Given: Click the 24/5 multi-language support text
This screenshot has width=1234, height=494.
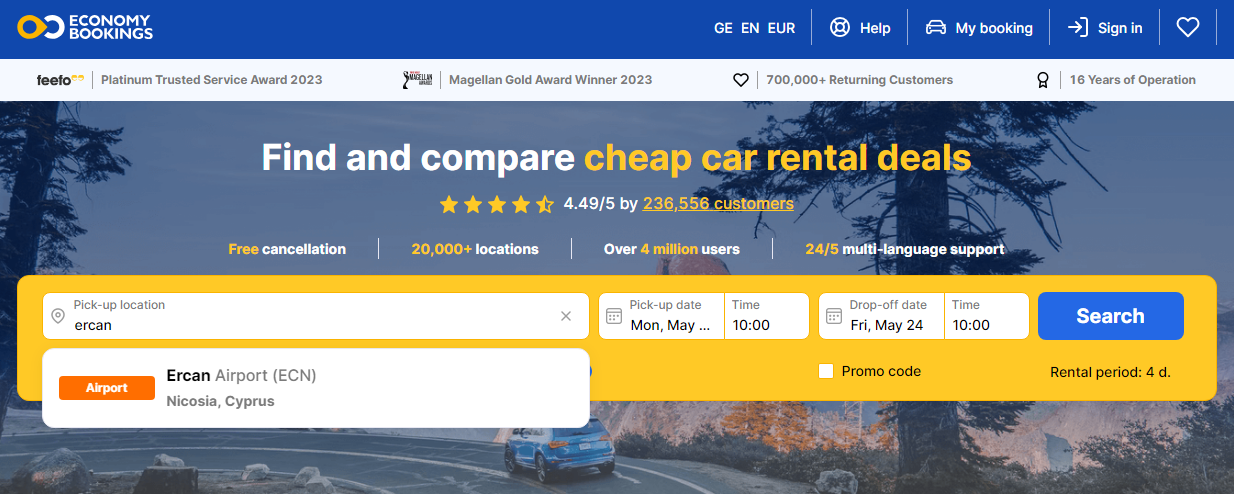Looking at the screenshot, I should [x=905, y=249].
